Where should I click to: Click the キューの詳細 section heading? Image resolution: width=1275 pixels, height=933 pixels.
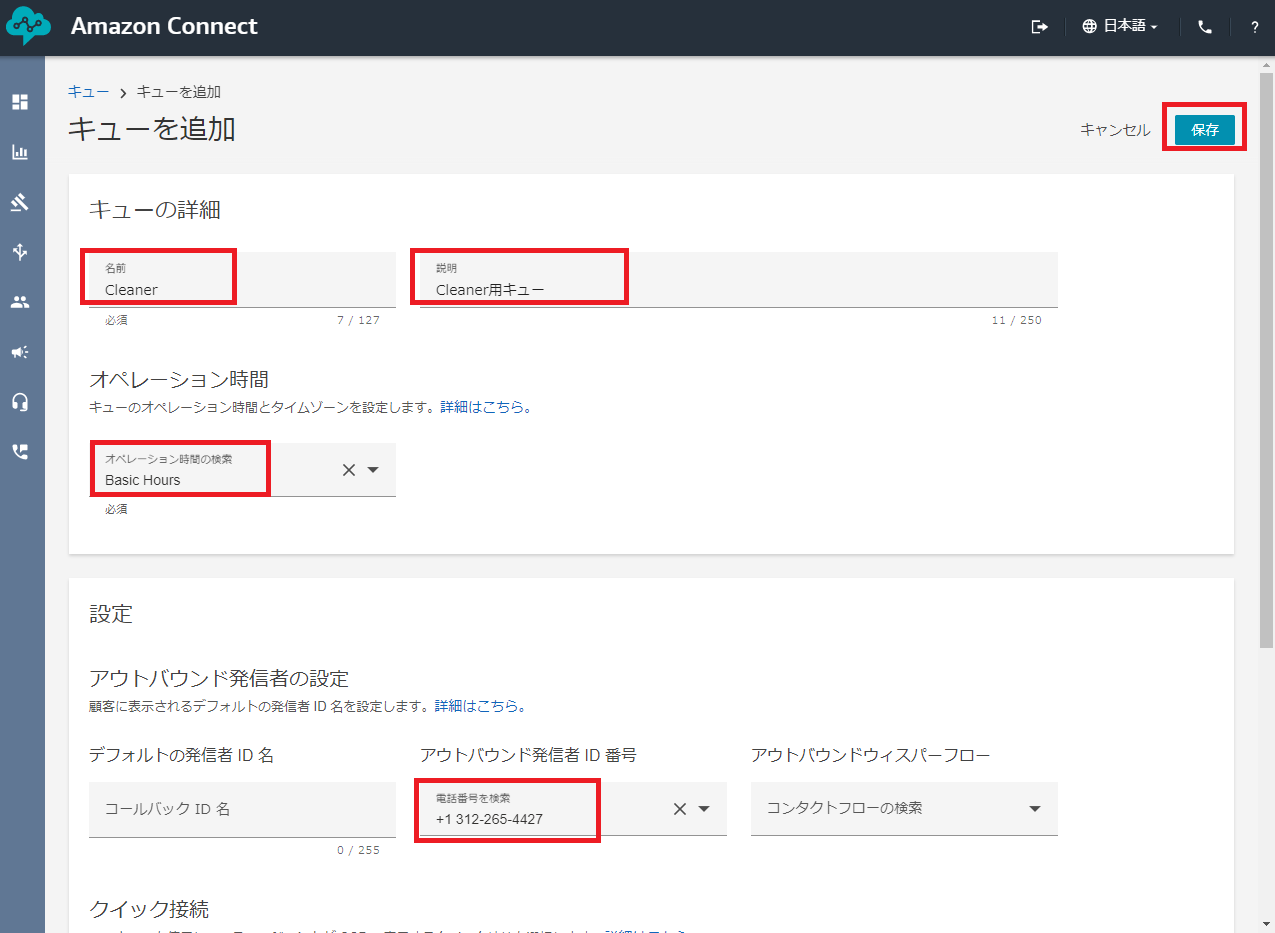pyautogui.click(x=155, y=209)
